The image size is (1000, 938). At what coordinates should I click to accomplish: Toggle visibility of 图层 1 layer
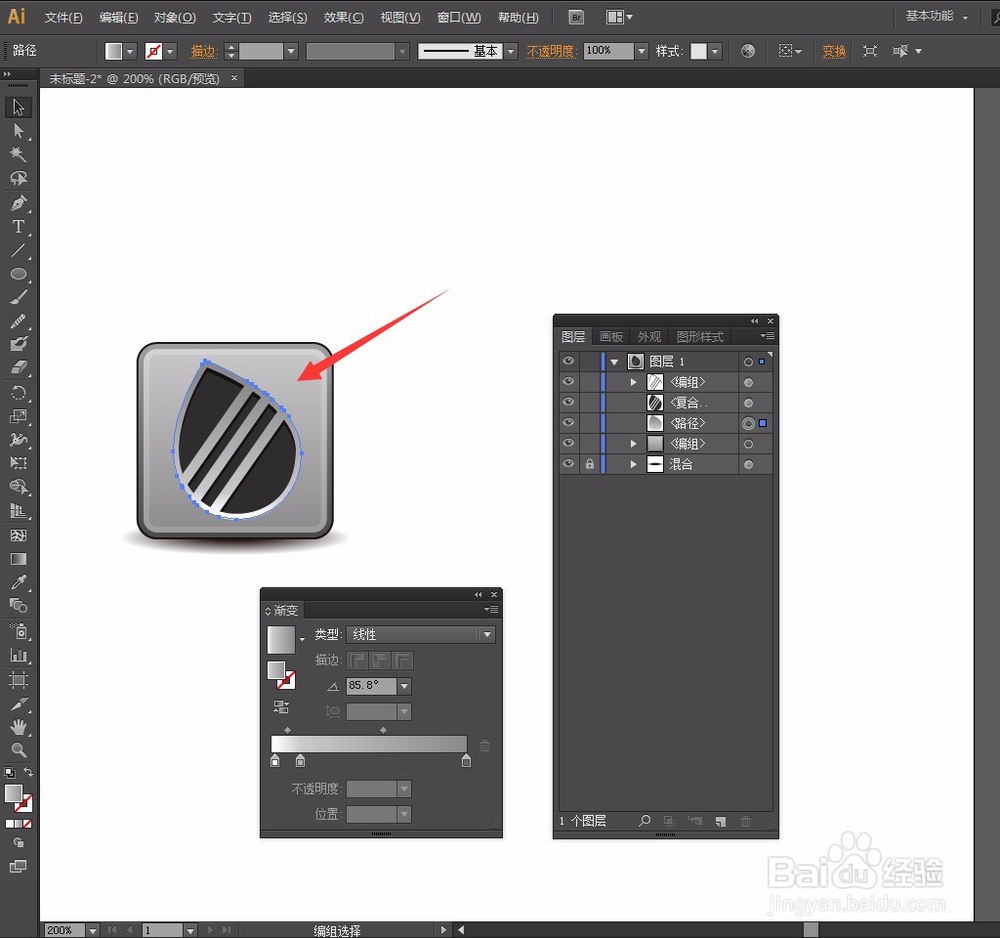[568, 361]
